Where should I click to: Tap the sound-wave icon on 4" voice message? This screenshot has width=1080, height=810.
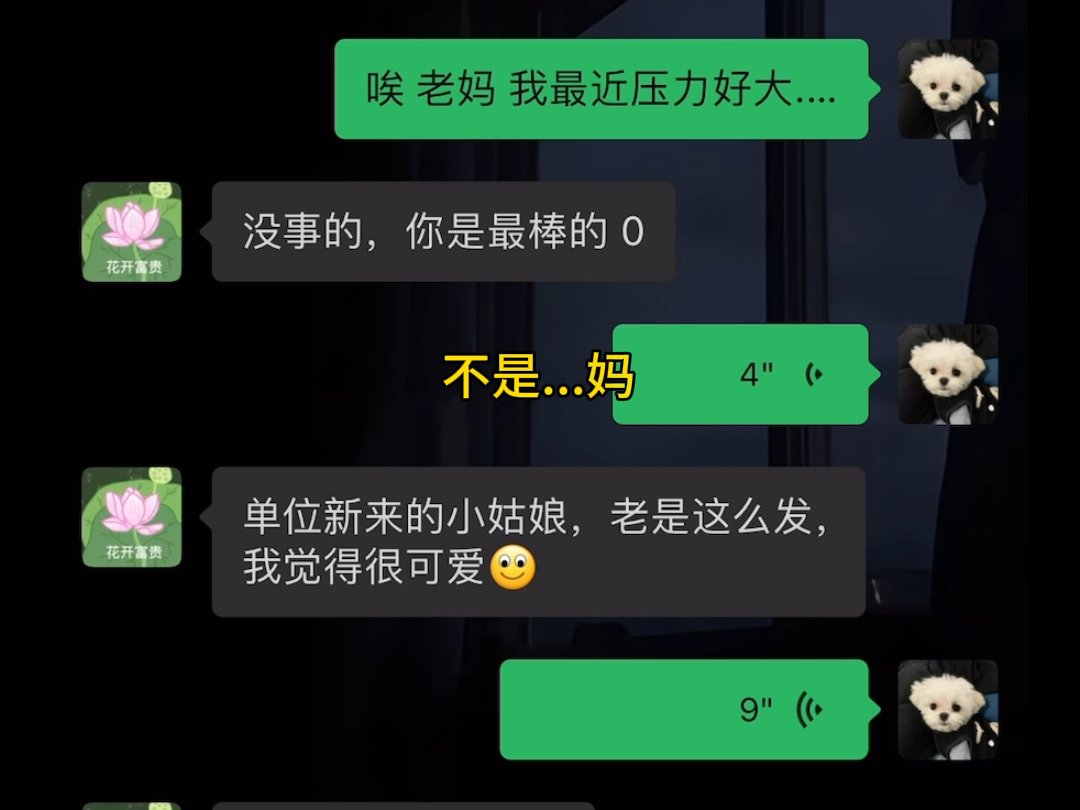814,375
